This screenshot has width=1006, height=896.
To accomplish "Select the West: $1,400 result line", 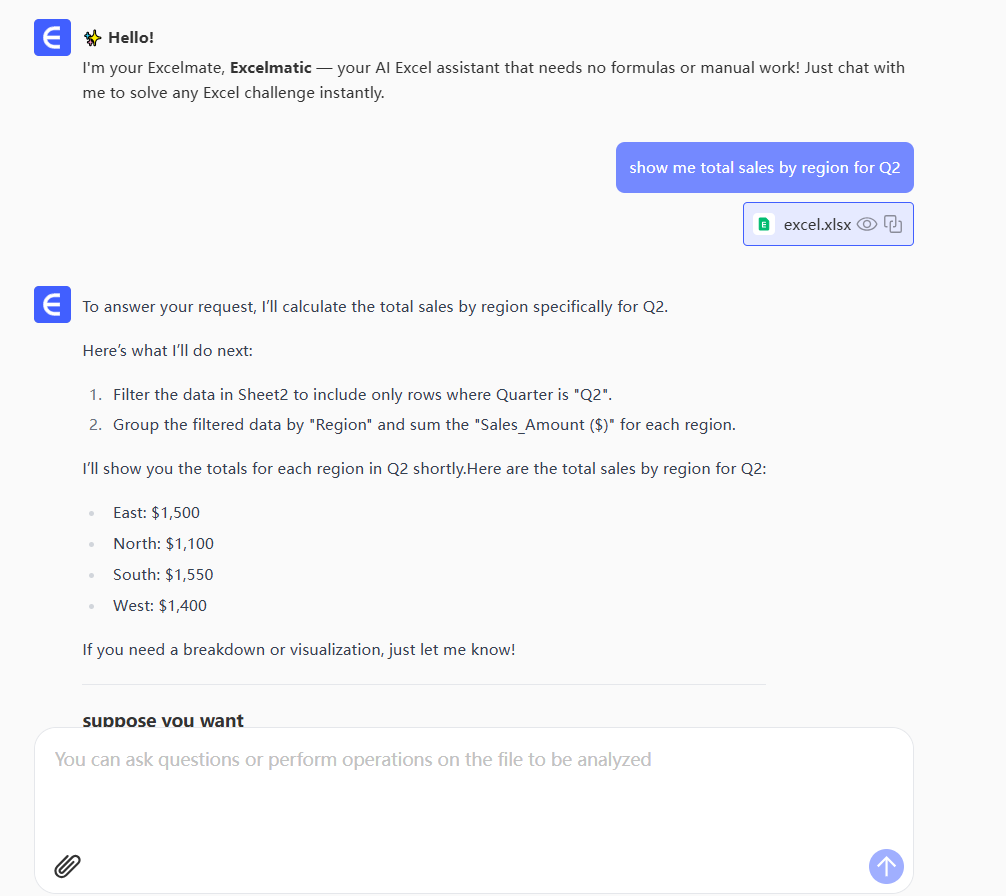I will click(160, 606).
